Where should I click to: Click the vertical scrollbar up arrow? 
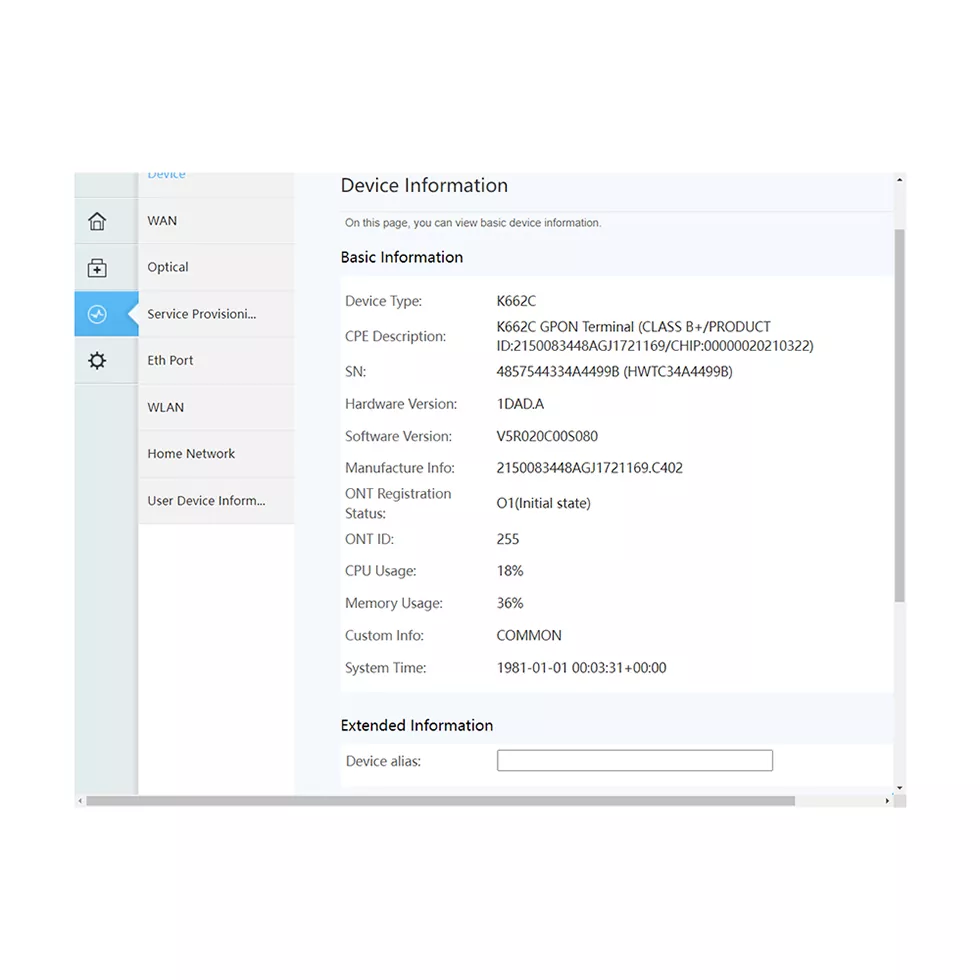pyautogui.click(x=899, y=181)
